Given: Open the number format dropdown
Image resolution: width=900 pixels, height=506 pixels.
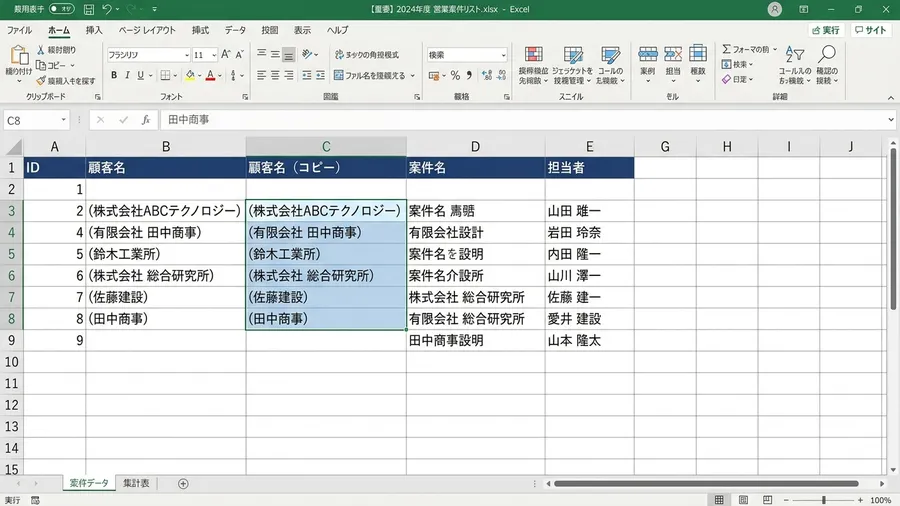Looking at the screenshot, I should 503,55.
